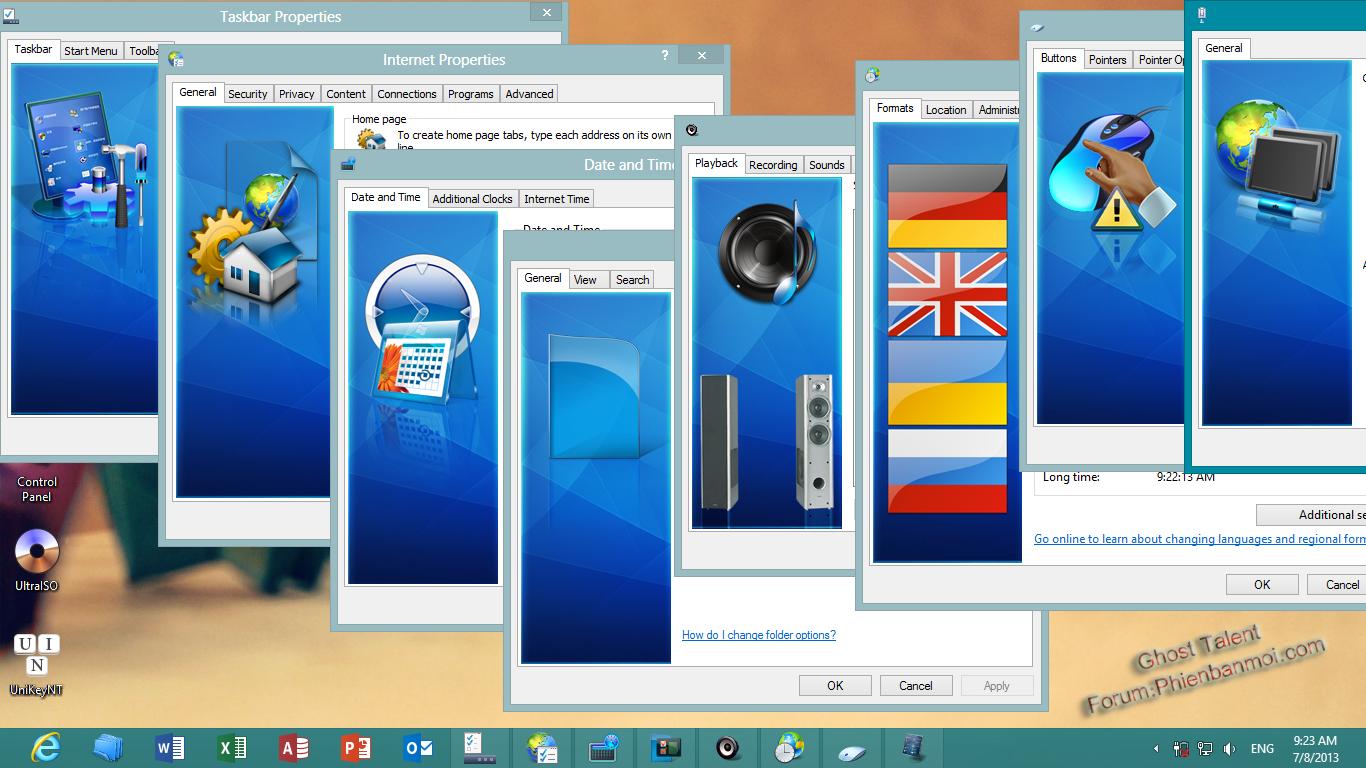
Task: Click the speaker volume icon in system tray
Action: (x=1229, y=749)
